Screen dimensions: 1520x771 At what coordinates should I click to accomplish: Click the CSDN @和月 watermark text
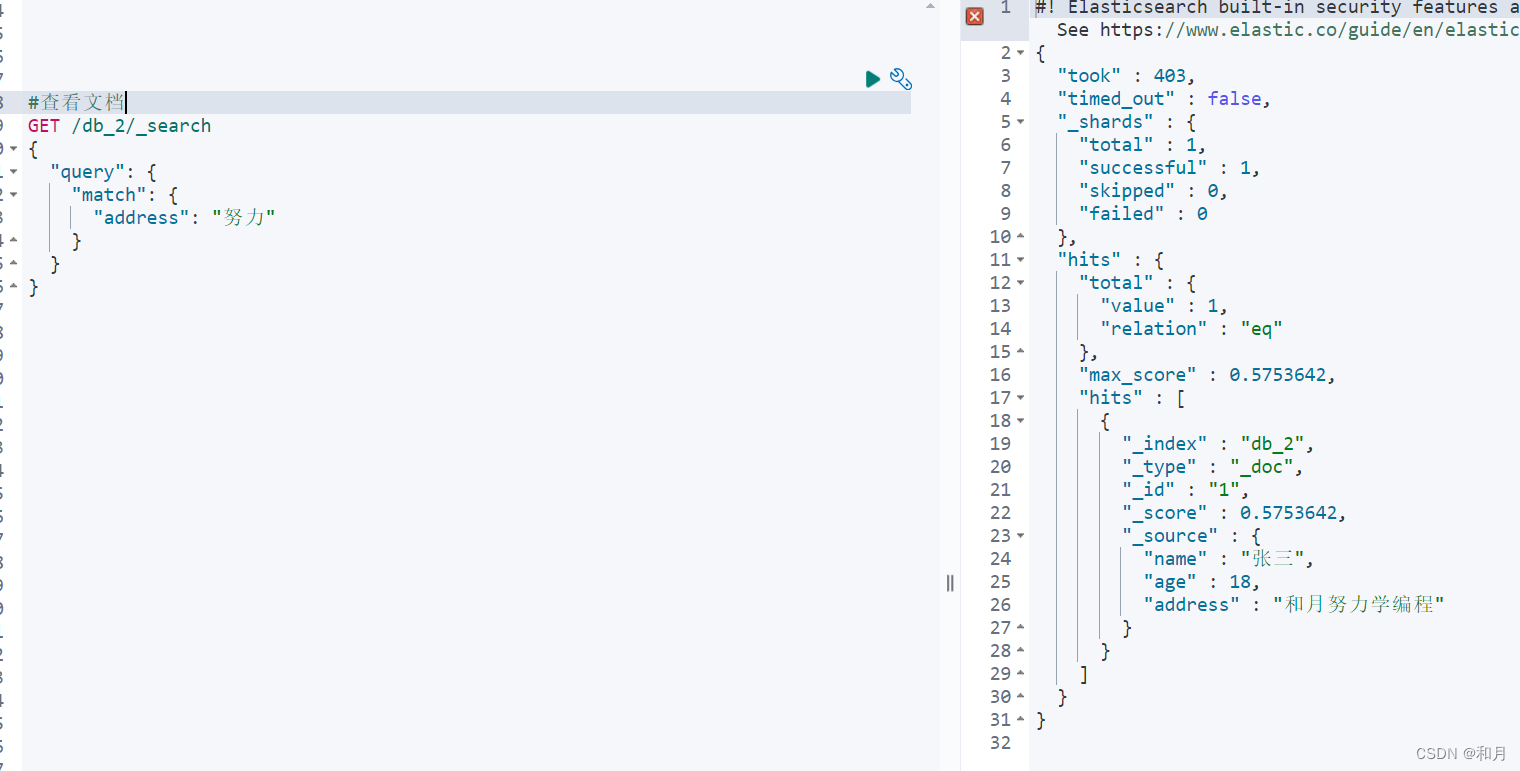pyautogui.click(x=1458, y=753)
